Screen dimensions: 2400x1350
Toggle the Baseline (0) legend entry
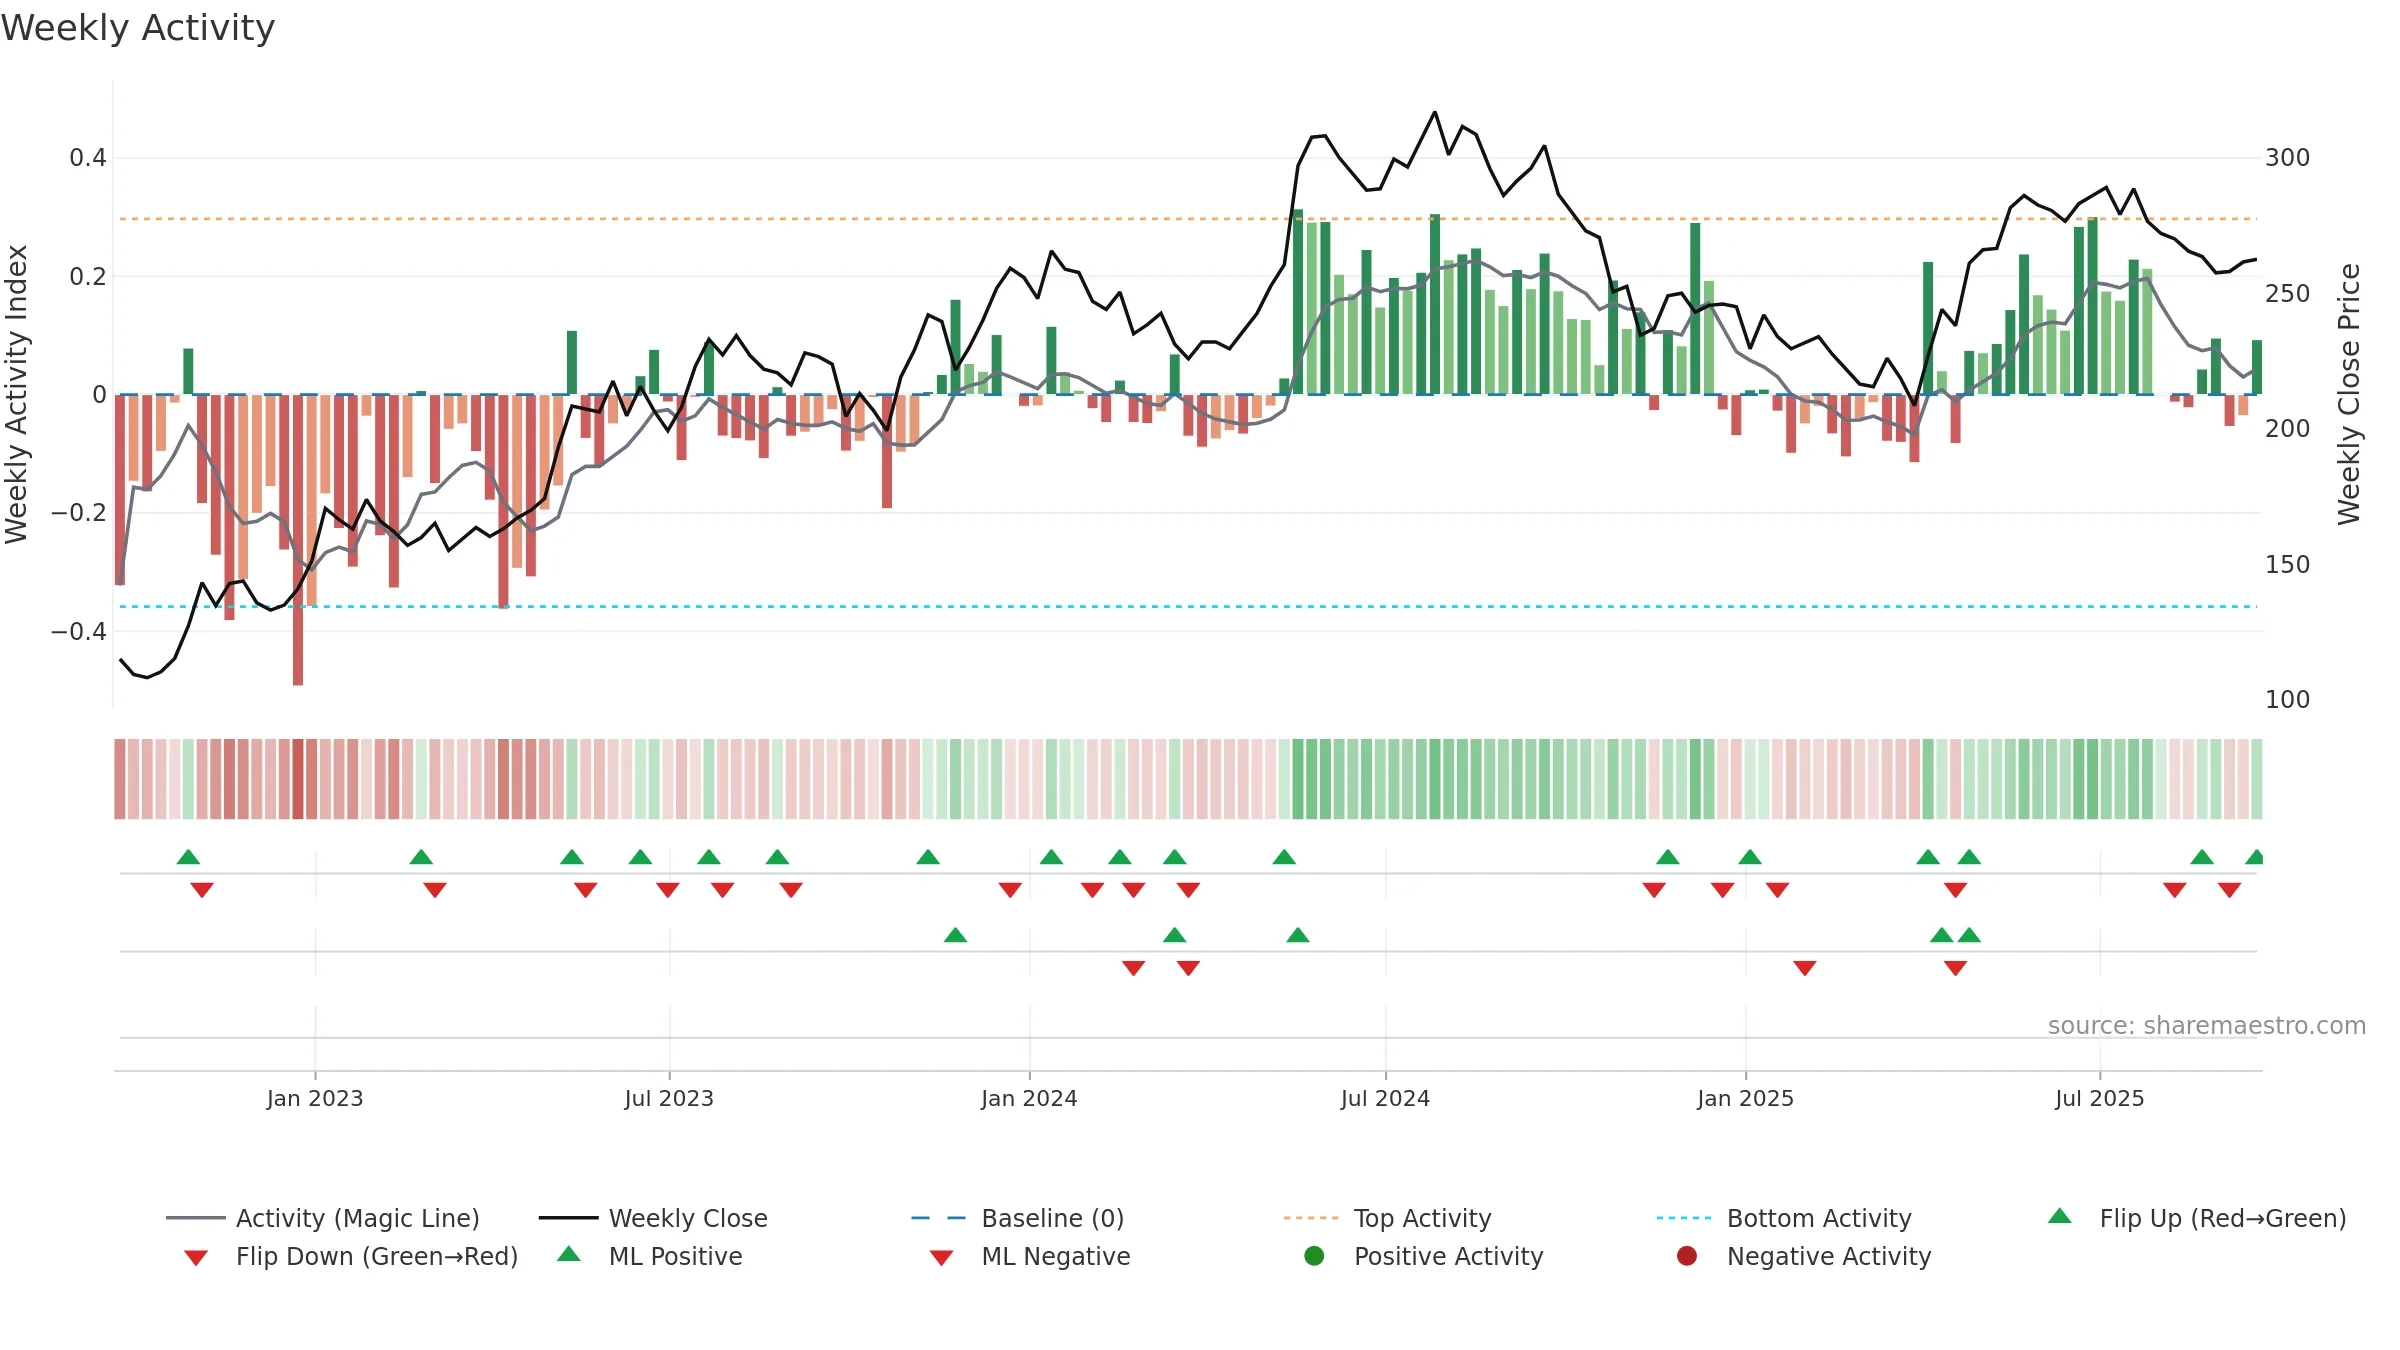pos(1018,1218)
